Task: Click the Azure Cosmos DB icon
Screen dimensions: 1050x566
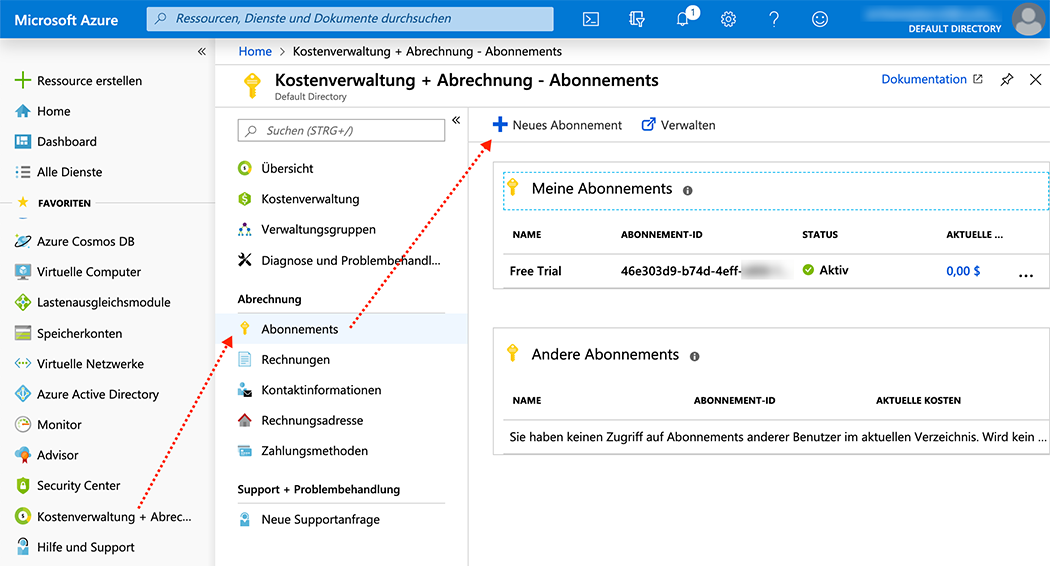Action: (x=23, y=241)
